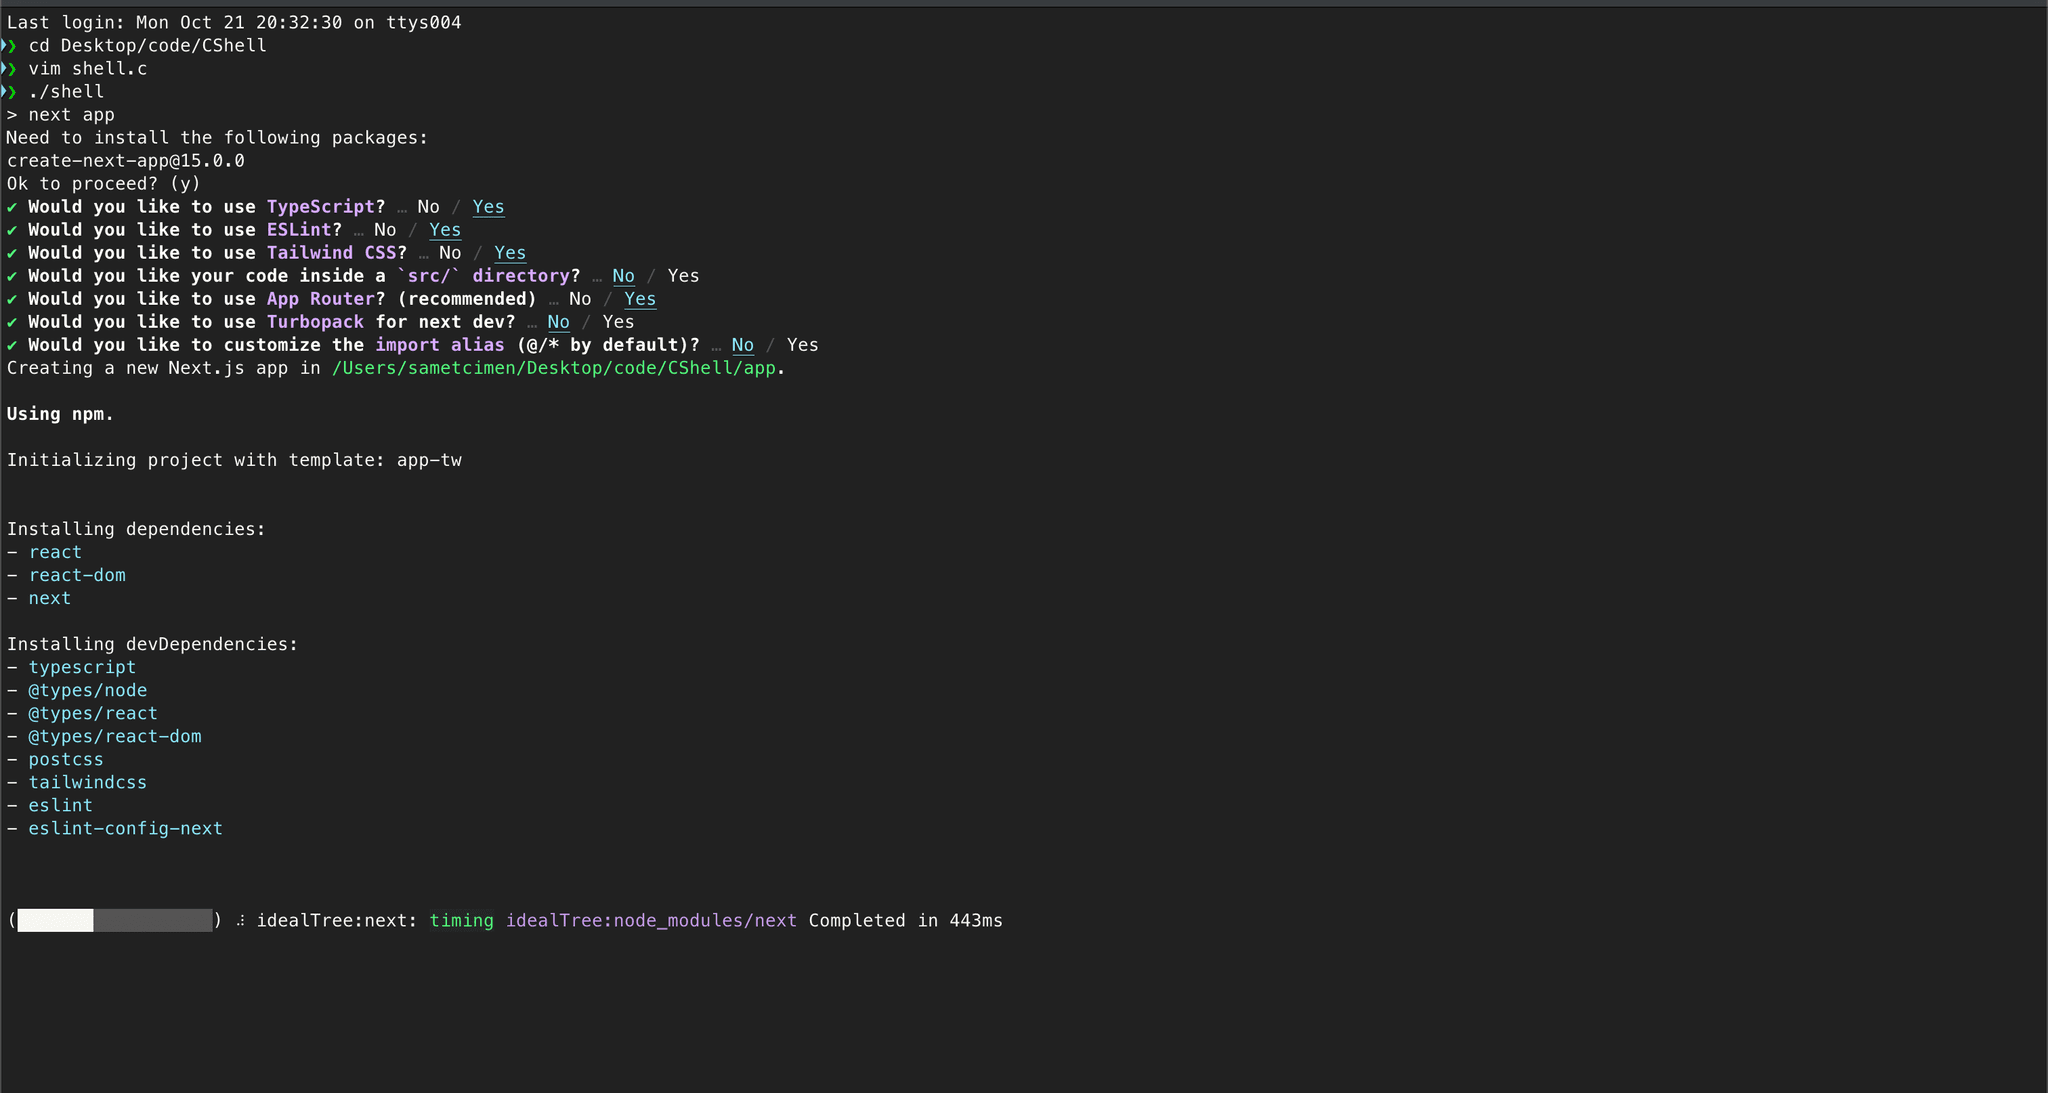This screenshot has width=2048, height=1093.
Task: Click the purple 'Turbopack' keyword
Action: coord(315,322)
